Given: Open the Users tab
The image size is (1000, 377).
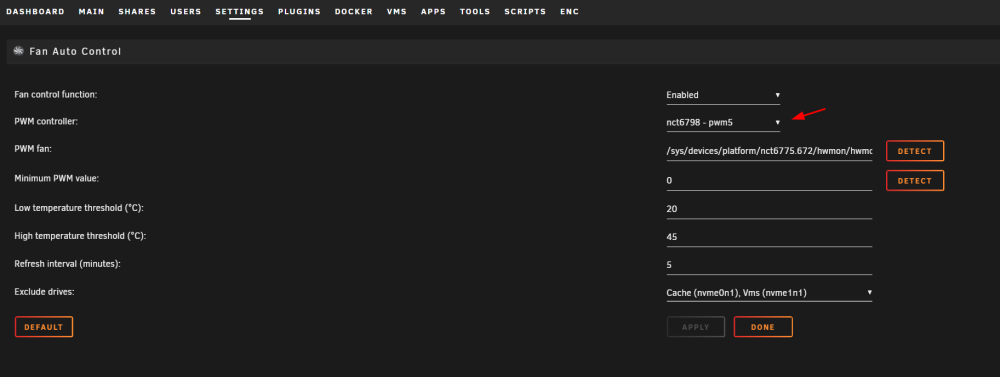Looking at the screenshot, I should (186, 11).
